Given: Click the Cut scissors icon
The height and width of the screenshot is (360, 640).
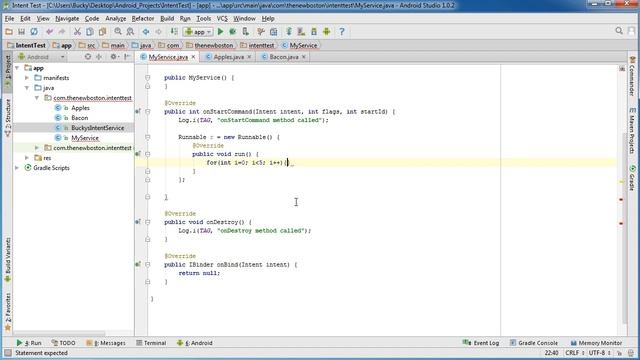Looking at the screenshot, I should point(77,32).
